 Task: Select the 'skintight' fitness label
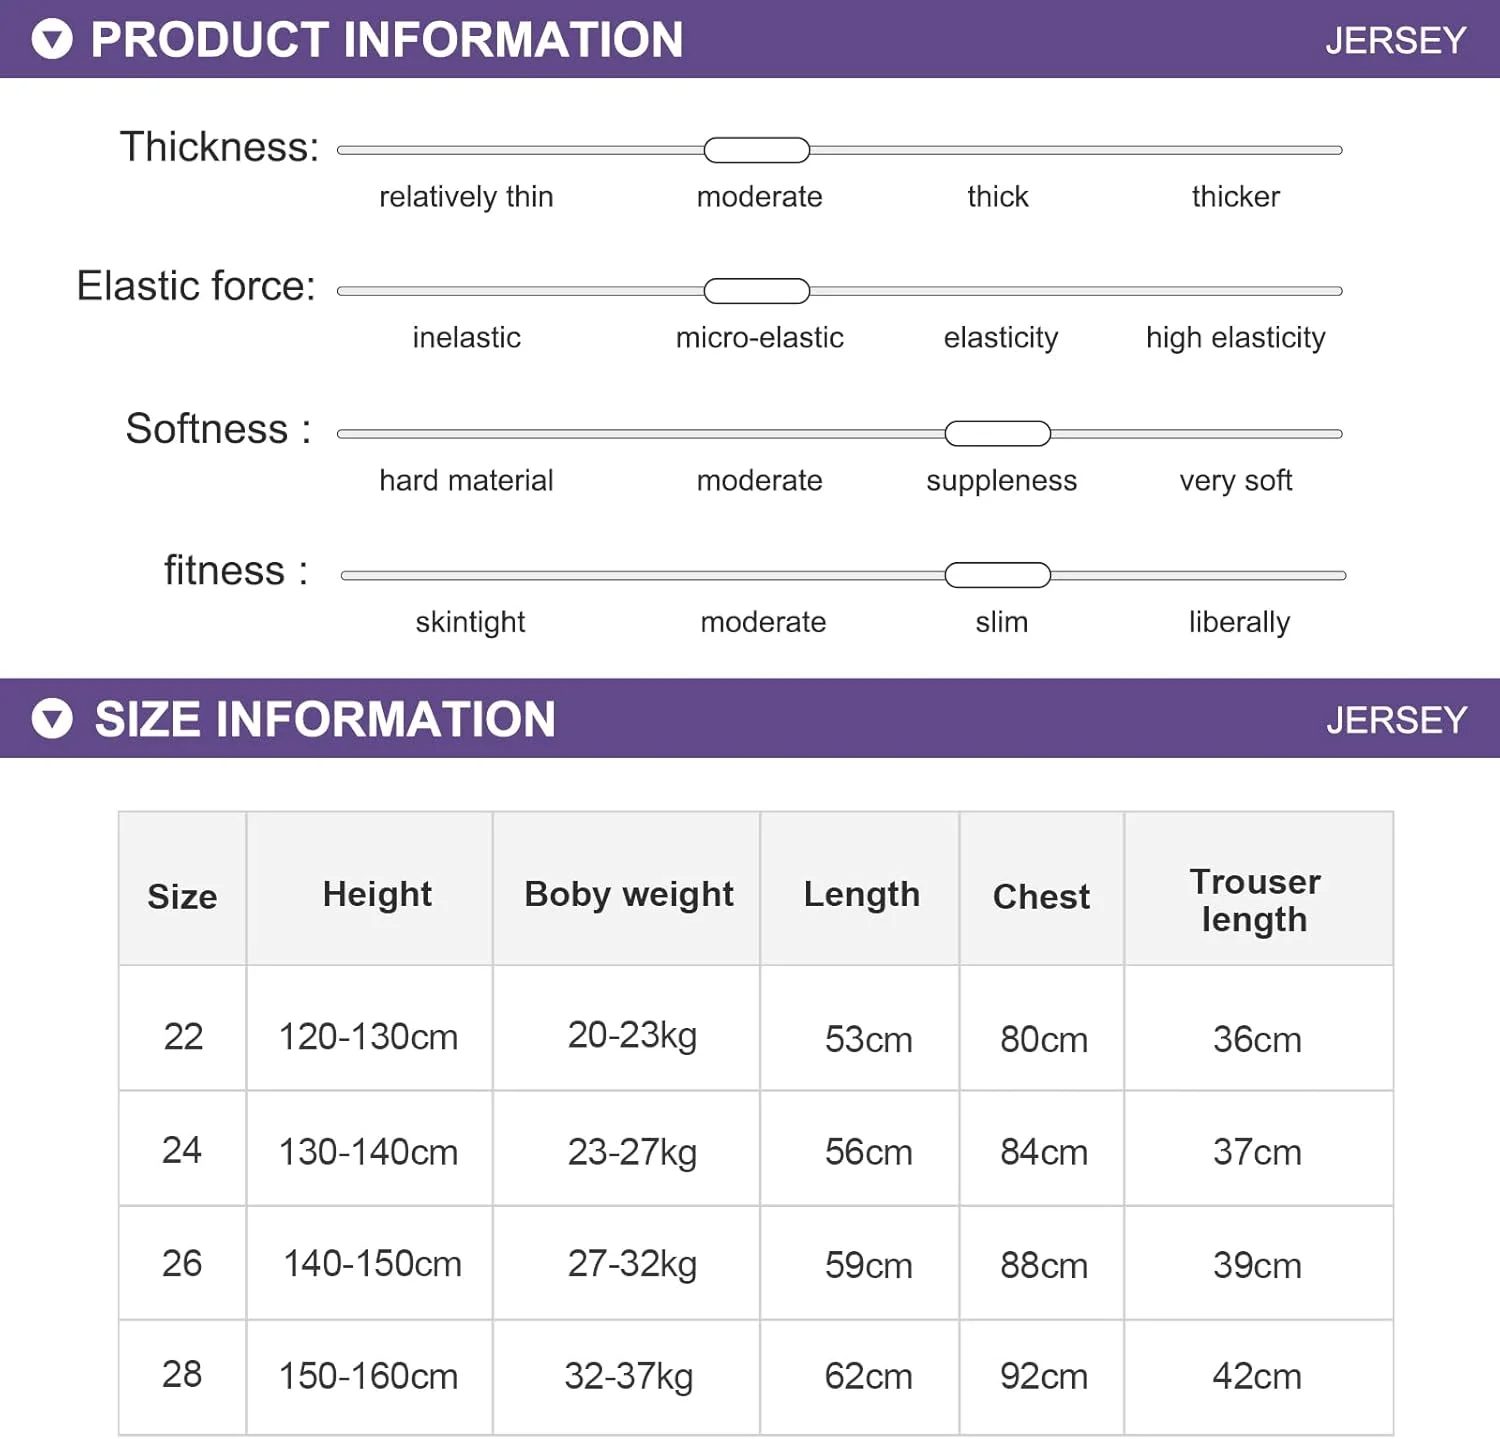coord(470,622)
